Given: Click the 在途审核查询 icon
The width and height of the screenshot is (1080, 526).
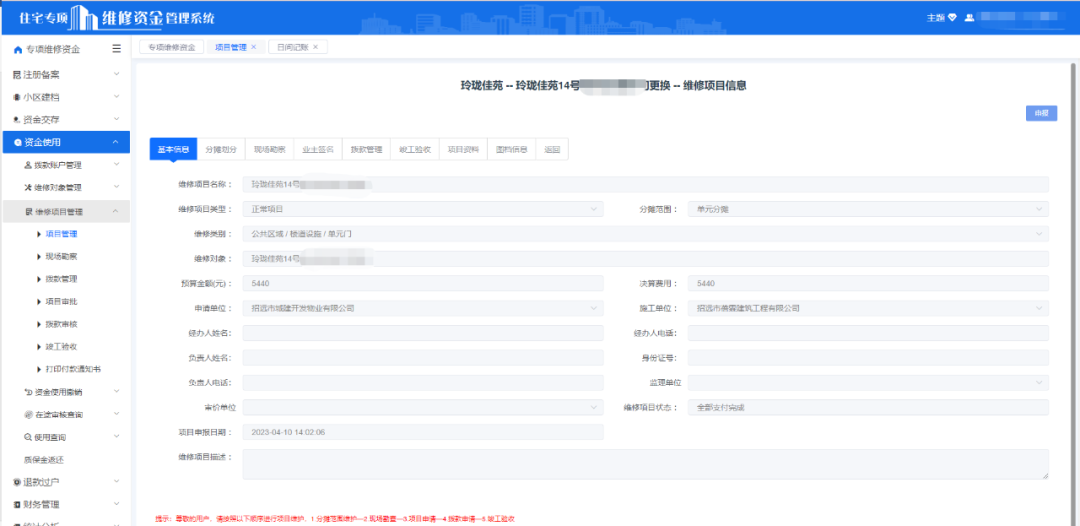Looking at the screenshot, I should (28, 414).
